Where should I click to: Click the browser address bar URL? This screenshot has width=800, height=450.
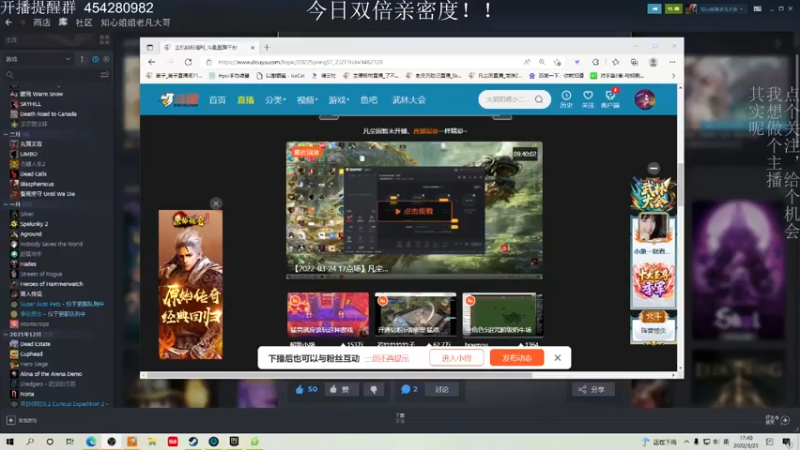click(x=300, y=62)
